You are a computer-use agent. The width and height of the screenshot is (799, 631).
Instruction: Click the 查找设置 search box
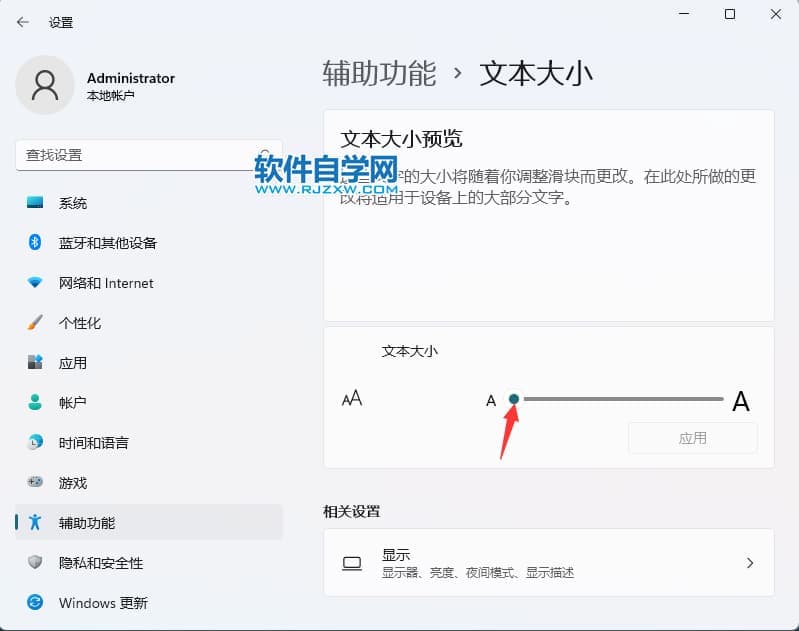point(140,155)
